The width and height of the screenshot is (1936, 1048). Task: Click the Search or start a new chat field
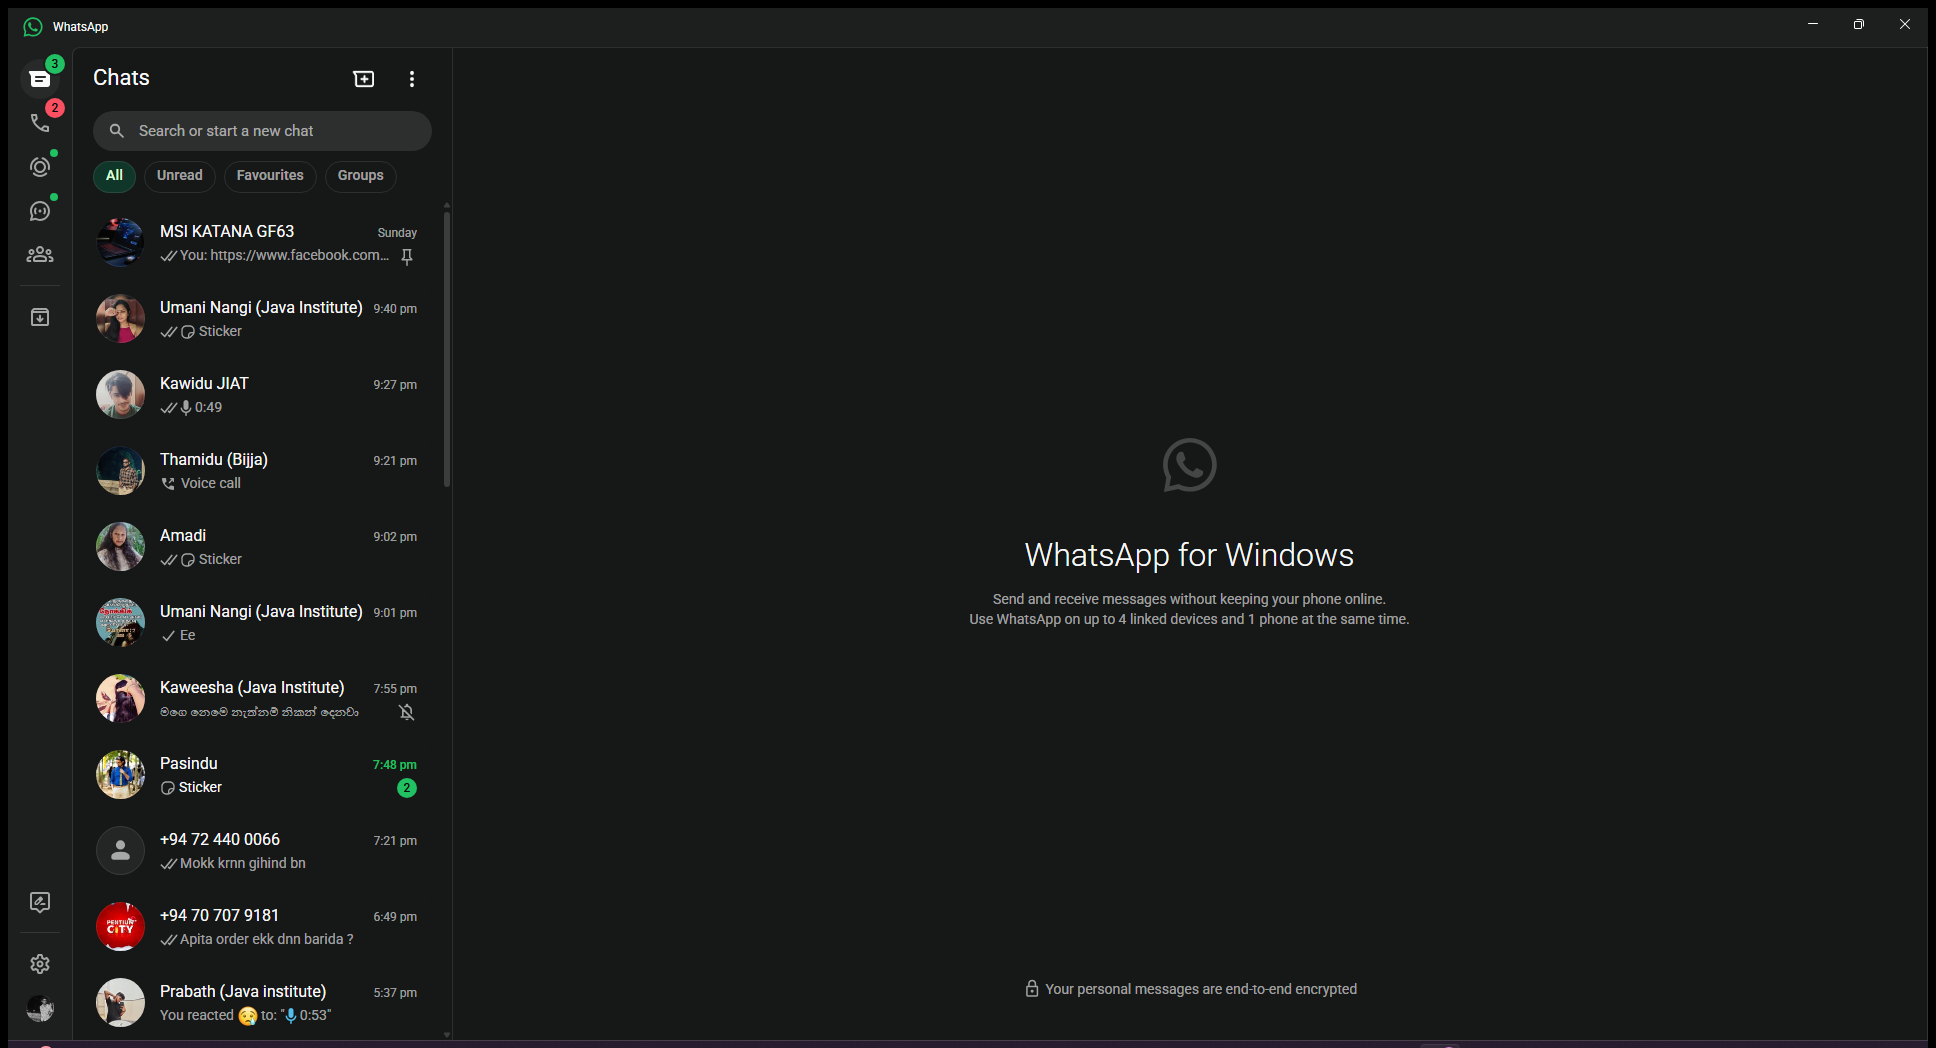(x=262, y=131)
